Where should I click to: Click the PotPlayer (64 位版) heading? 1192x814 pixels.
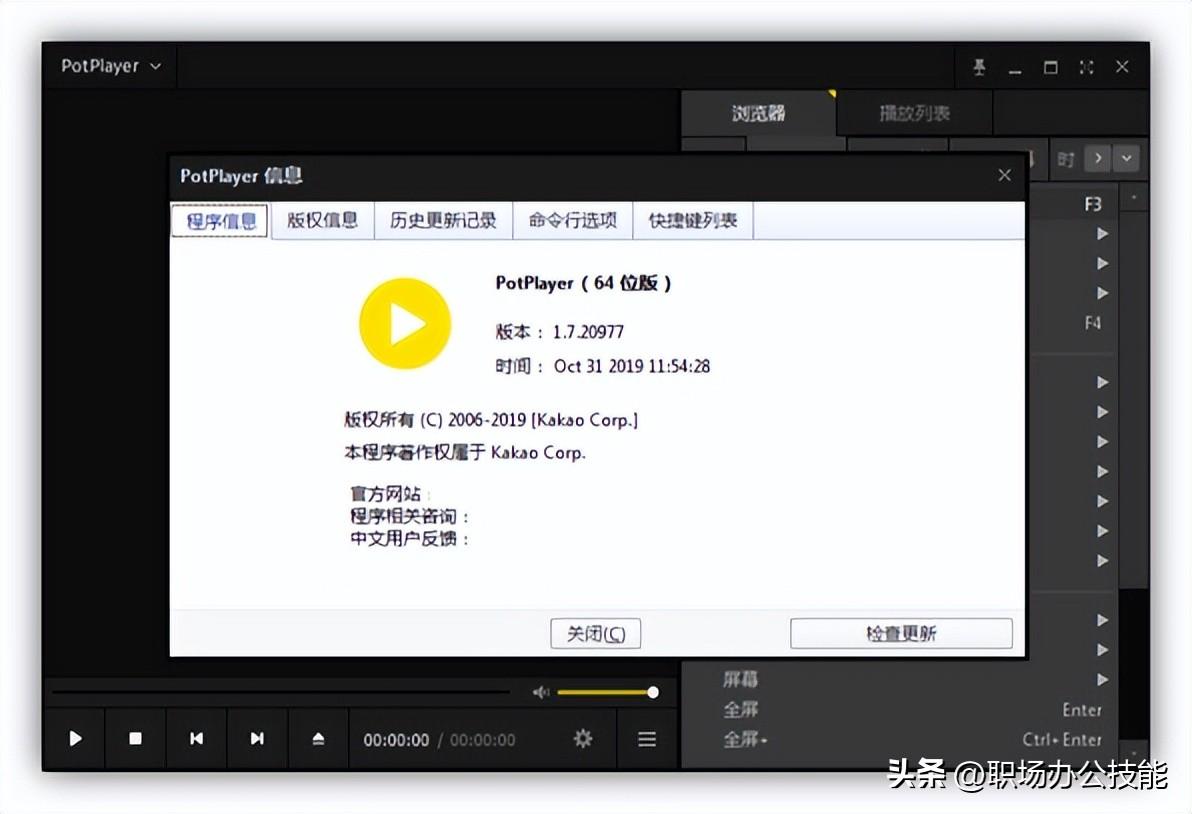pos(583,283)
